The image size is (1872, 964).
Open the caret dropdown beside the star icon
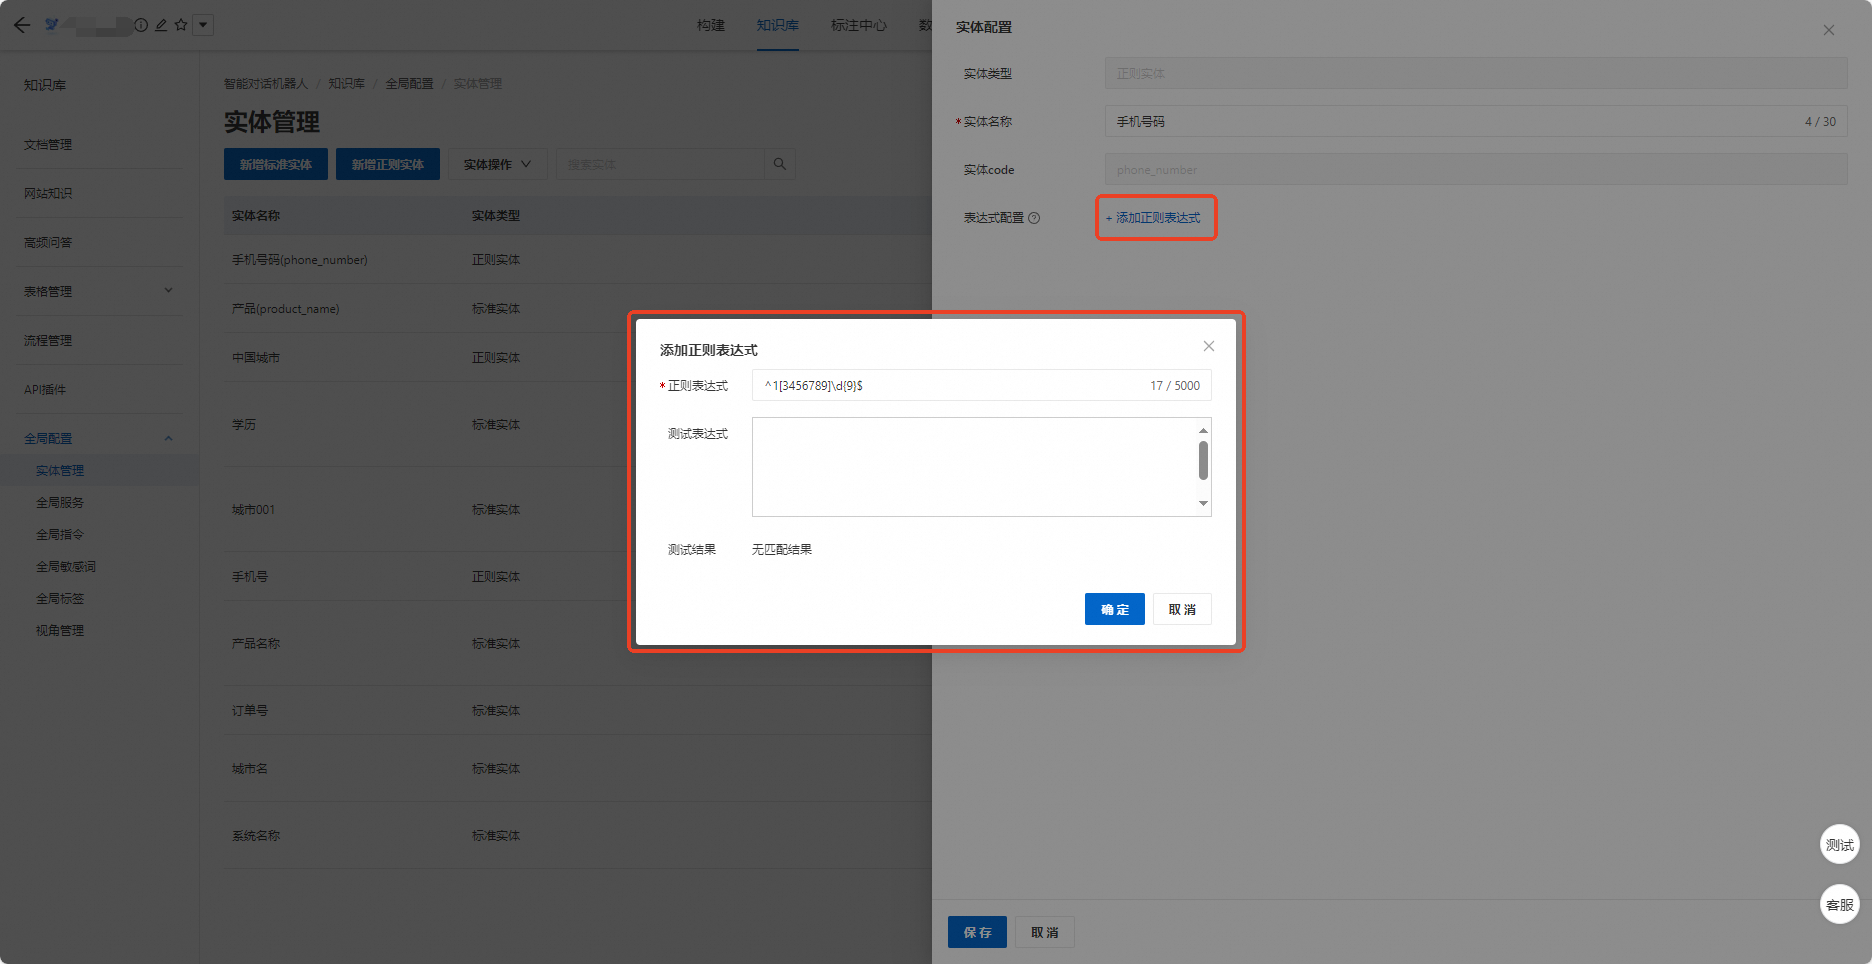tap(203, 25)
